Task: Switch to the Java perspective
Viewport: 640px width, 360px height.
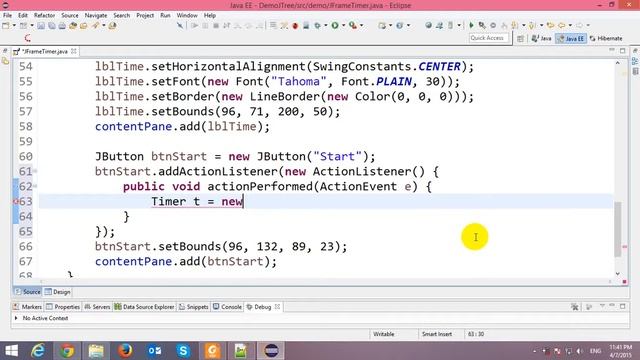Action: (x=541, y=38)
